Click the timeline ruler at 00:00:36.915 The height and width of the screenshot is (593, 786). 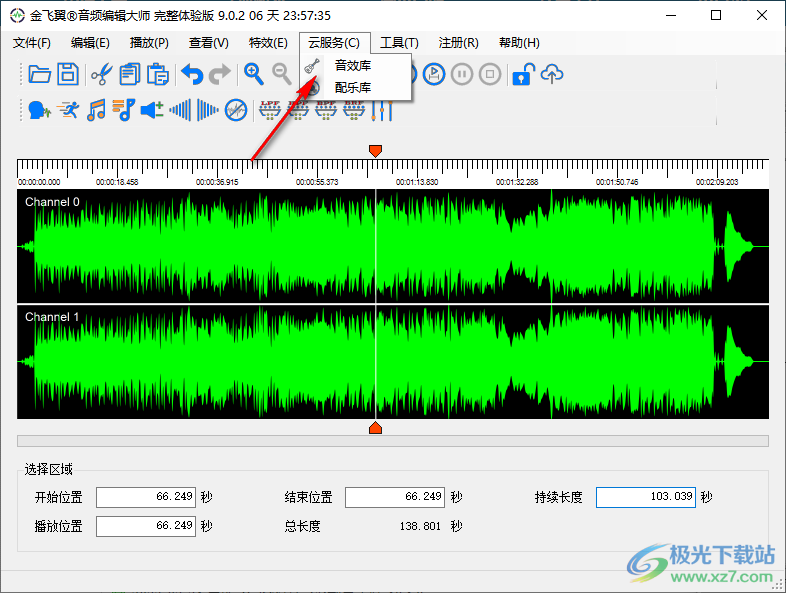pyautogui.click(x=217, y=182)
